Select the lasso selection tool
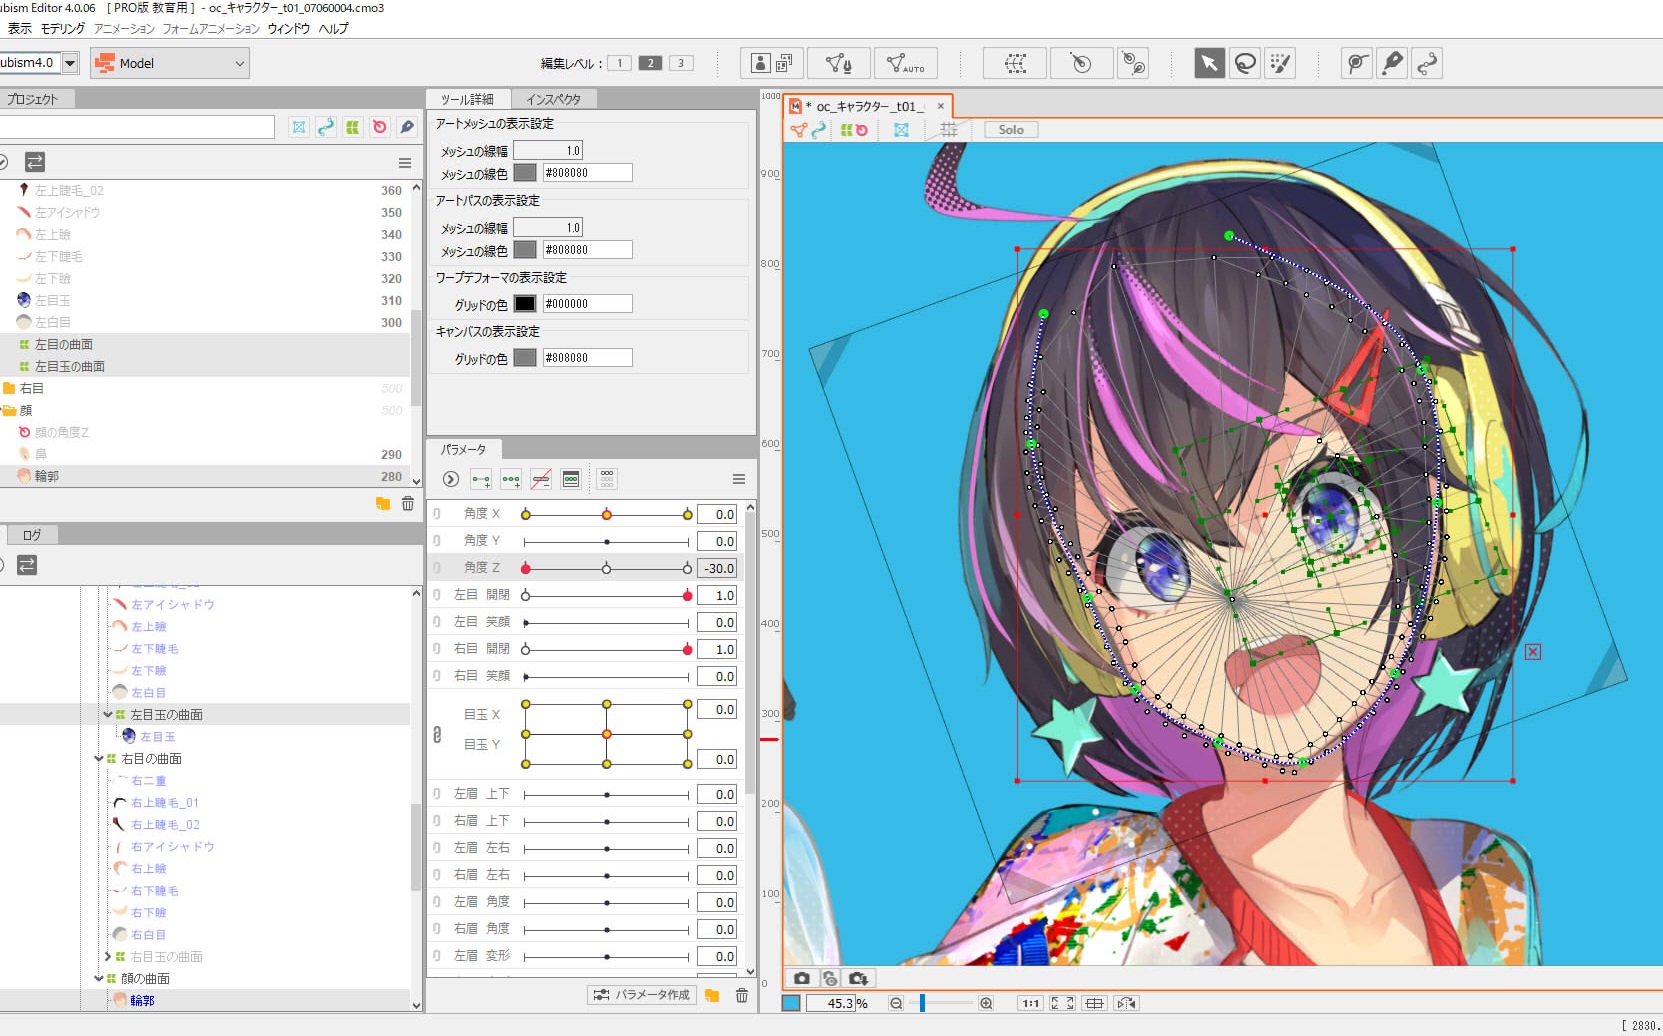This screenshot has width=1663, height=1036. 1245,64
